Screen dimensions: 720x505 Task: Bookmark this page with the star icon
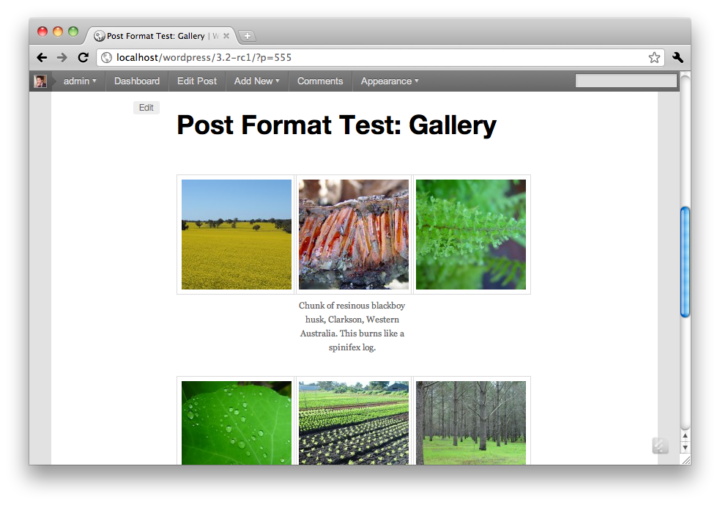(x=654, y=57)
